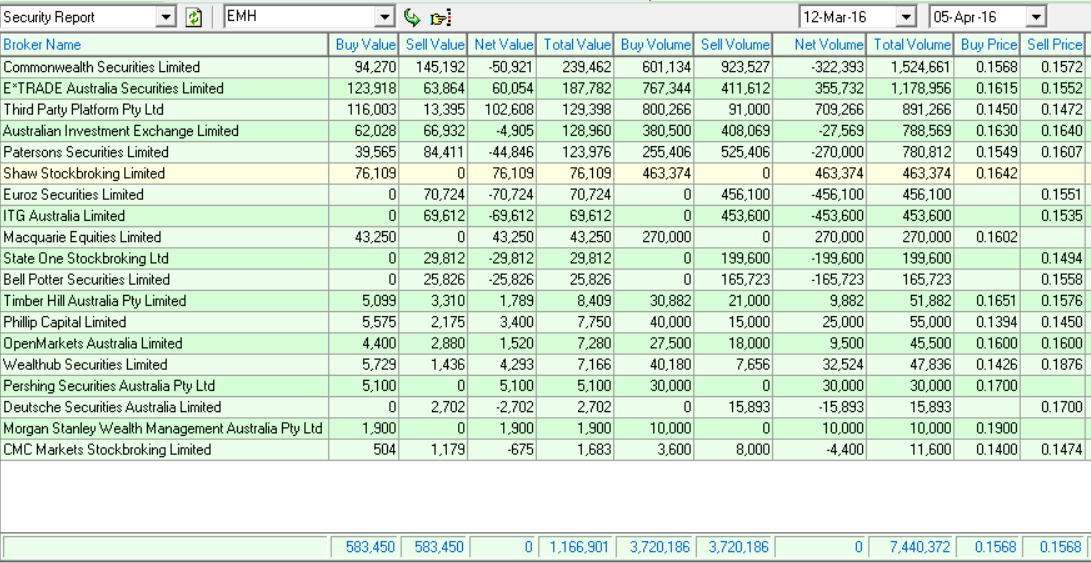Click total value sum 1,166,901
Screen dimensions: 1091x563
(575, 547)
